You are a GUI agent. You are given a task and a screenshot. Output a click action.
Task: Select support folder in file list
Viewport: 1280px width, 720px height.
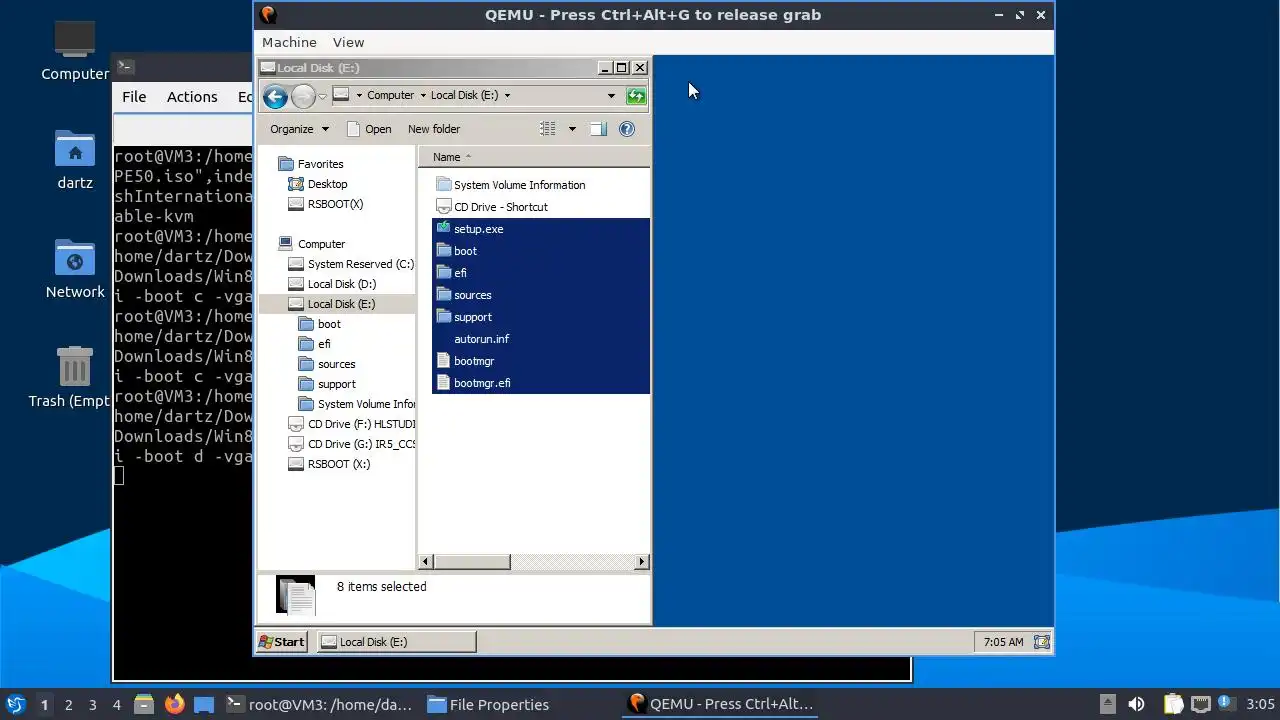(x=472, y=317)
